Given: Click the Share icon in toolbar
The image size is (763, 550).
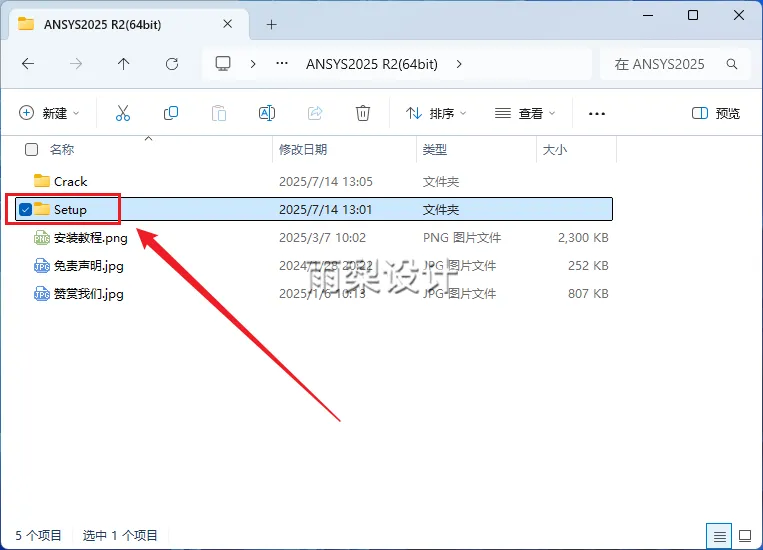Looking at the screenshot, I should click(x=315, y=113).
